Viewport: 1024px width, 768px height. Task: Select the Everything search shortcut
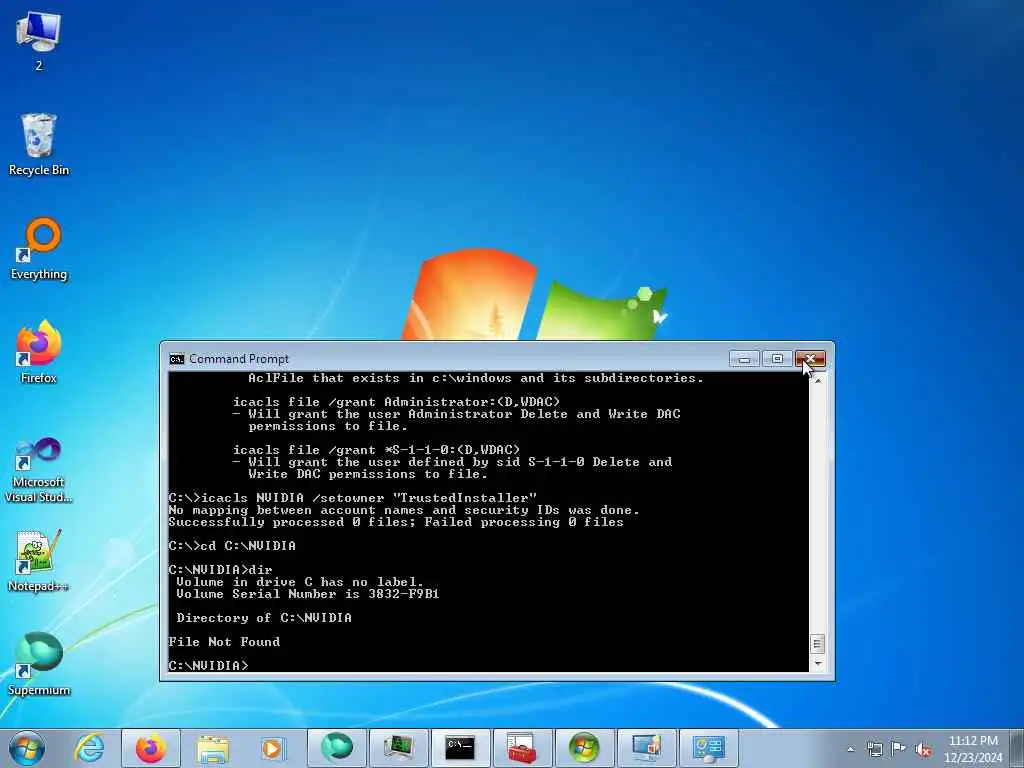(x=39, y=249)
